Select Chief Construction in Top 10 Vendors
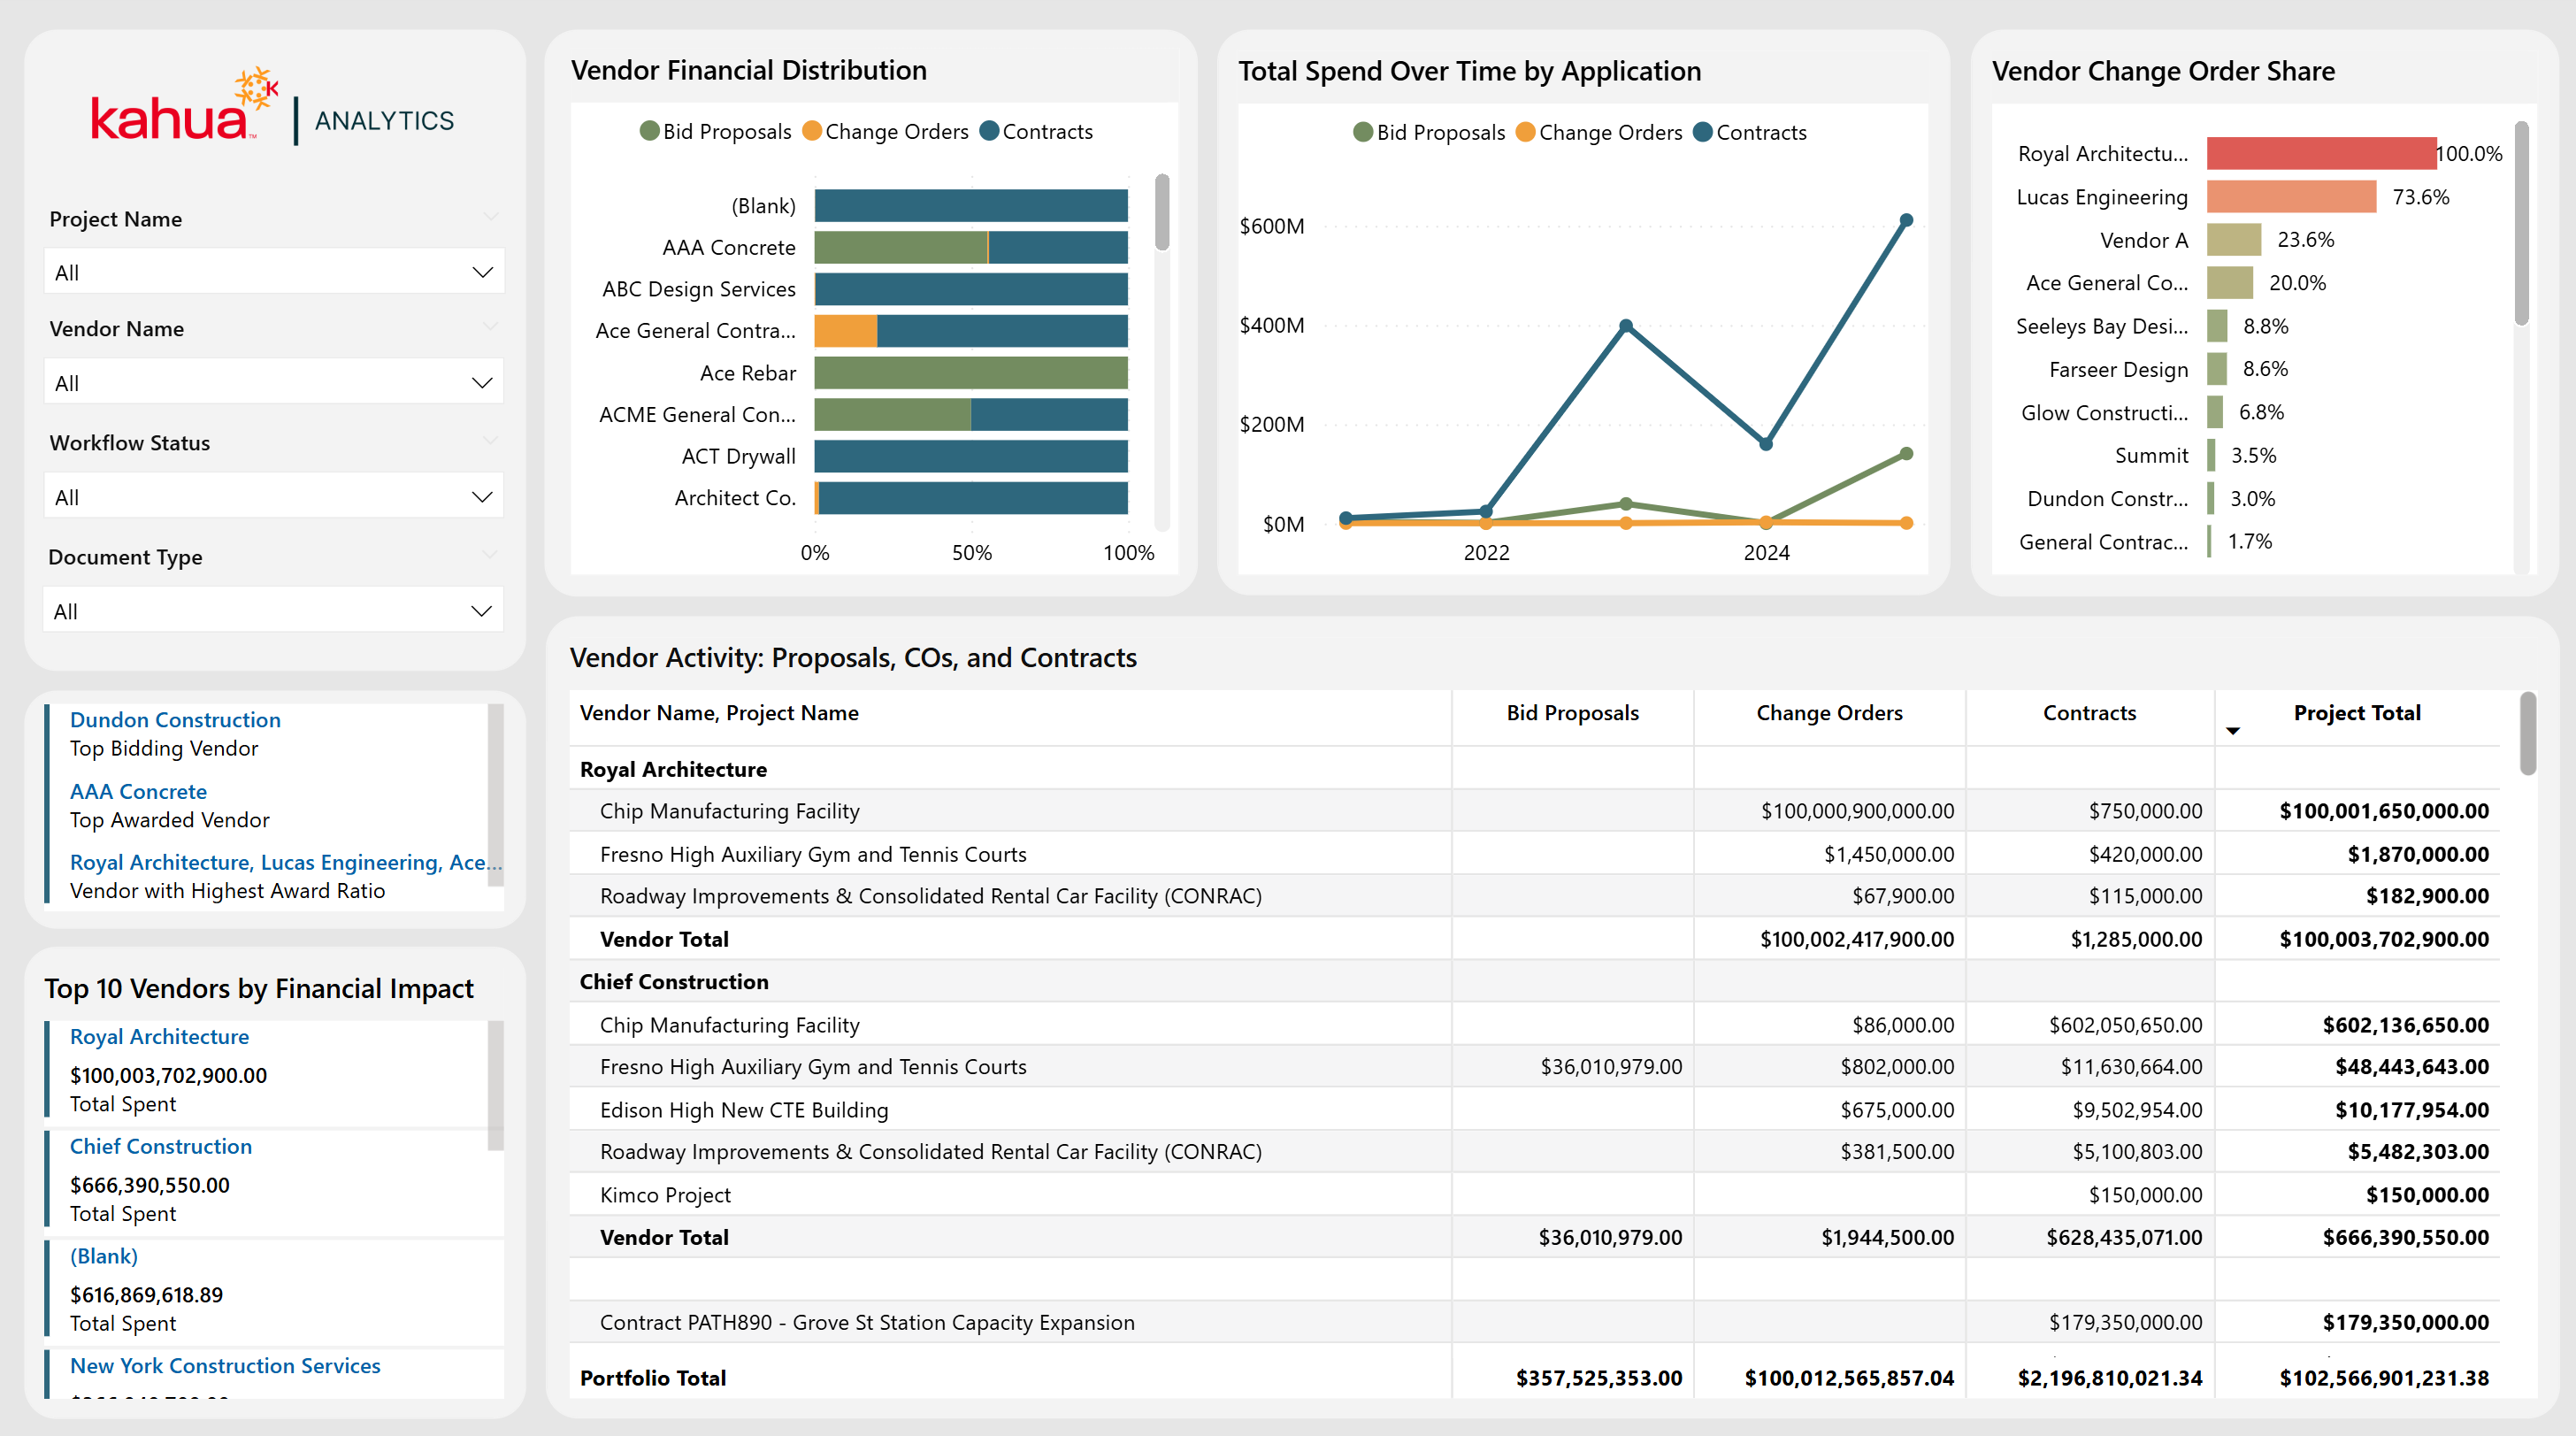 pyautogui.click(x=161, y=1146)
